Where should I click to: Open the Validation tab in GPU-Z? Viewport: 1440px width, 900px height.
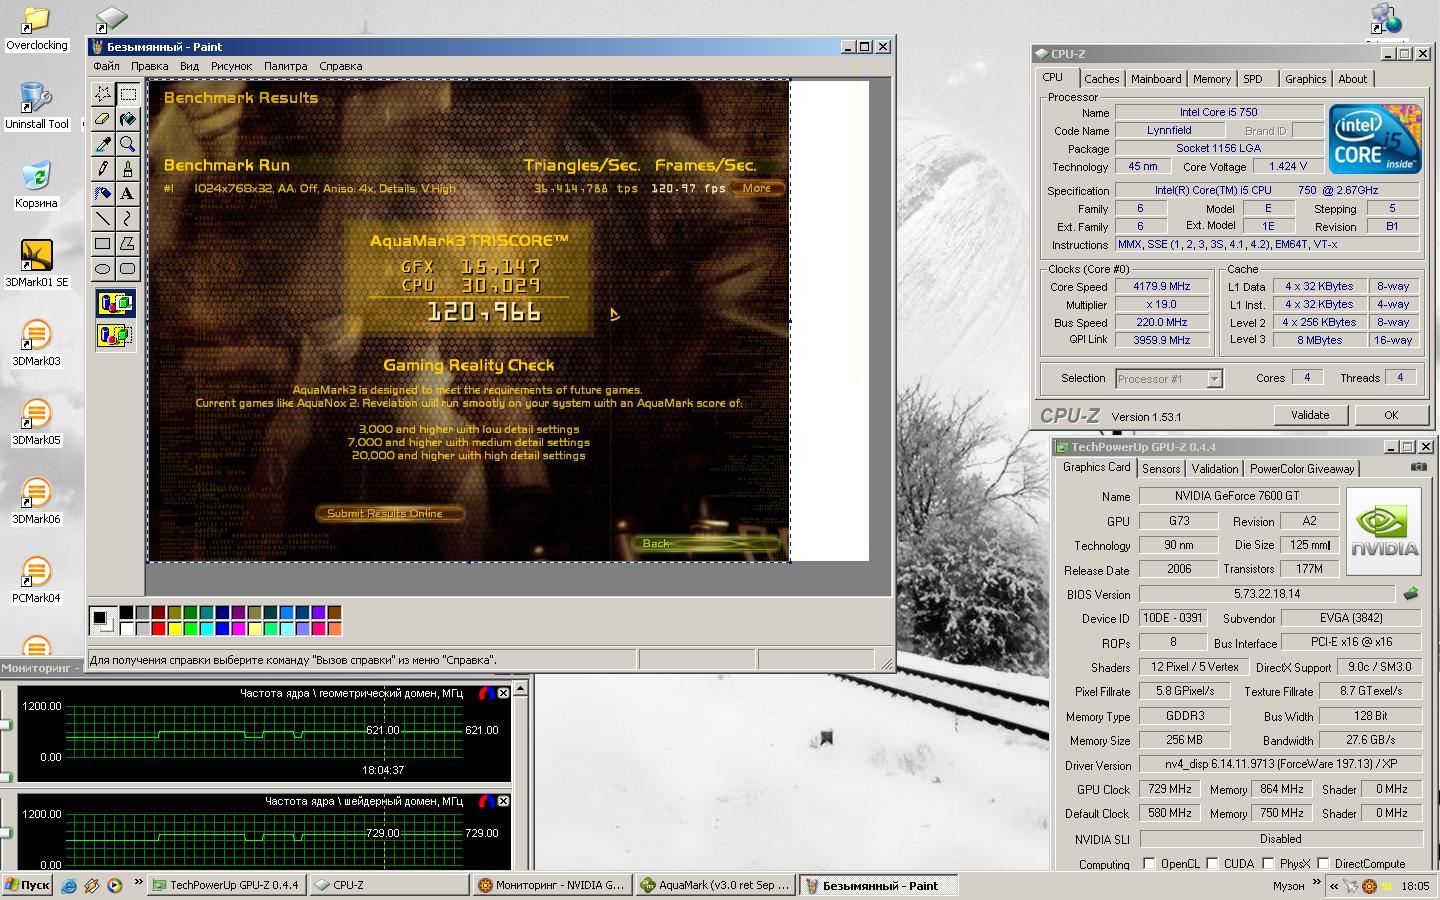click(1215, 468)
